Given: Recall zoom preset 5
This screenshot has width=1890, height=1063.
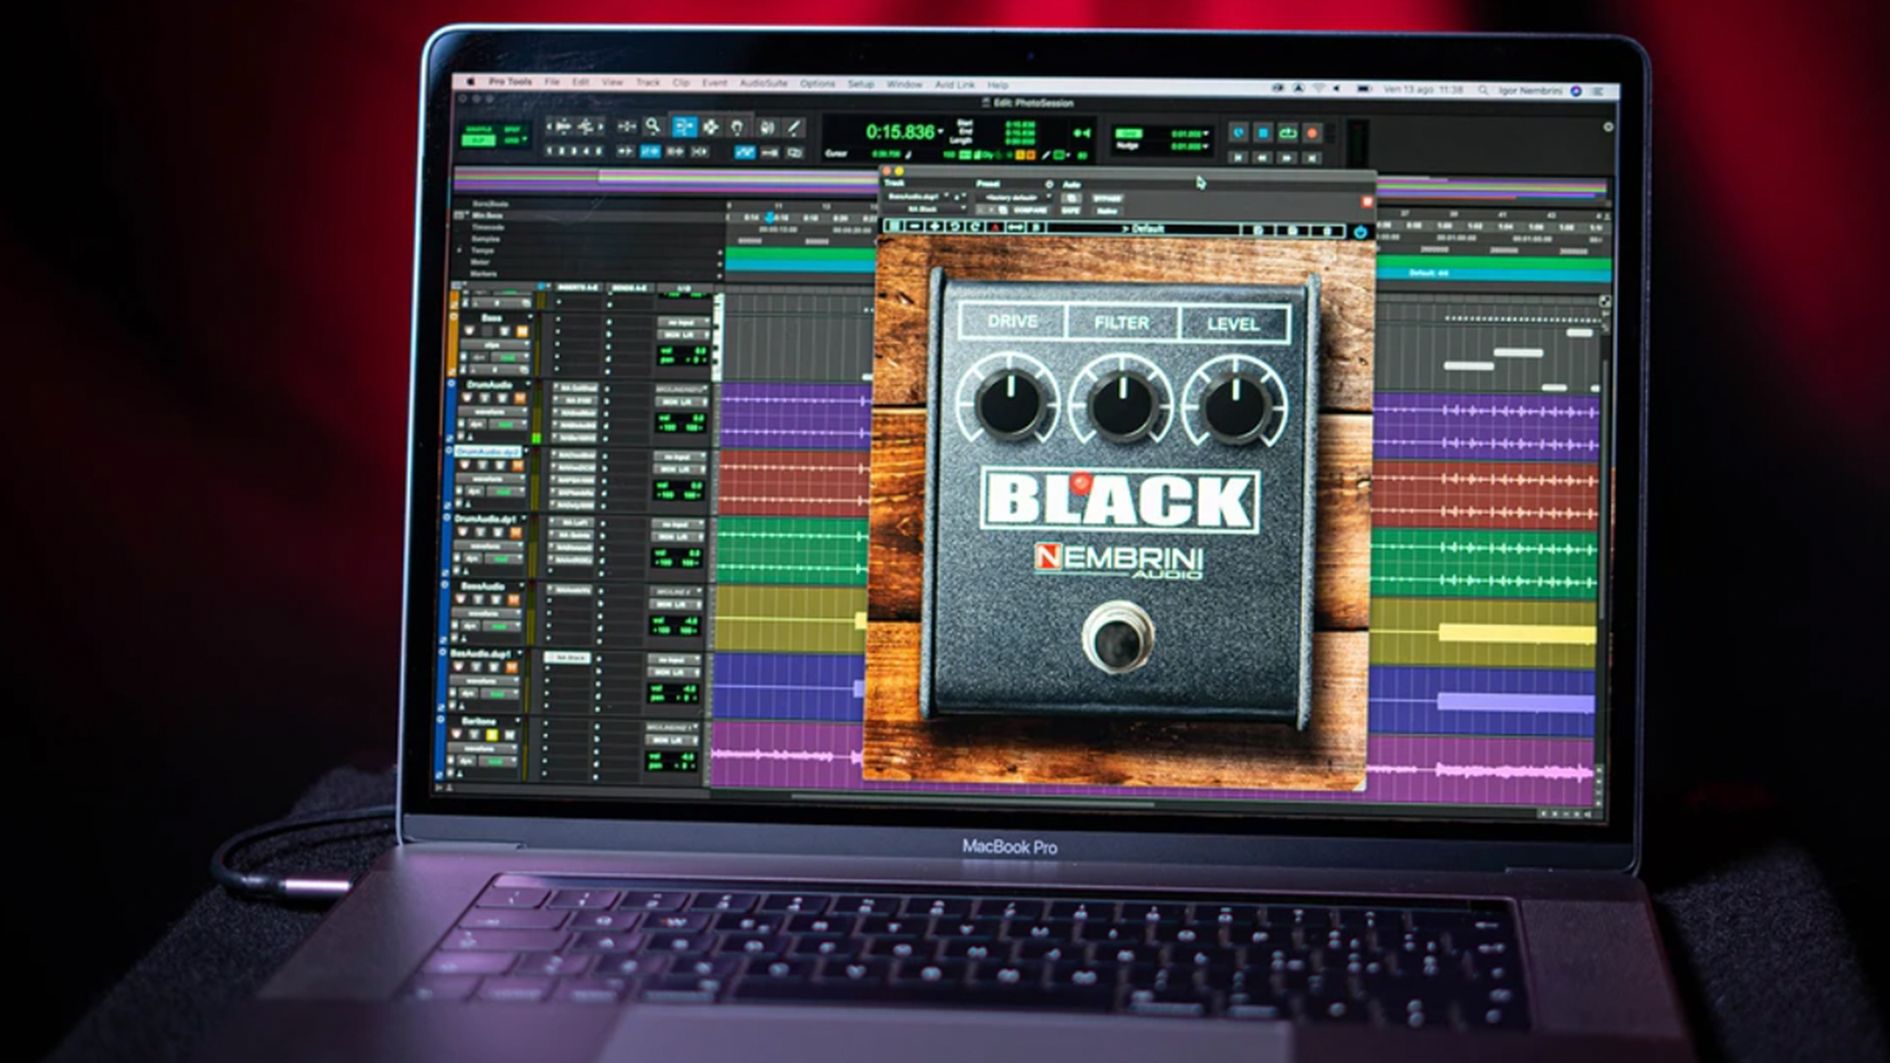Looking at the screenshot, I should (x=599, y=151).
